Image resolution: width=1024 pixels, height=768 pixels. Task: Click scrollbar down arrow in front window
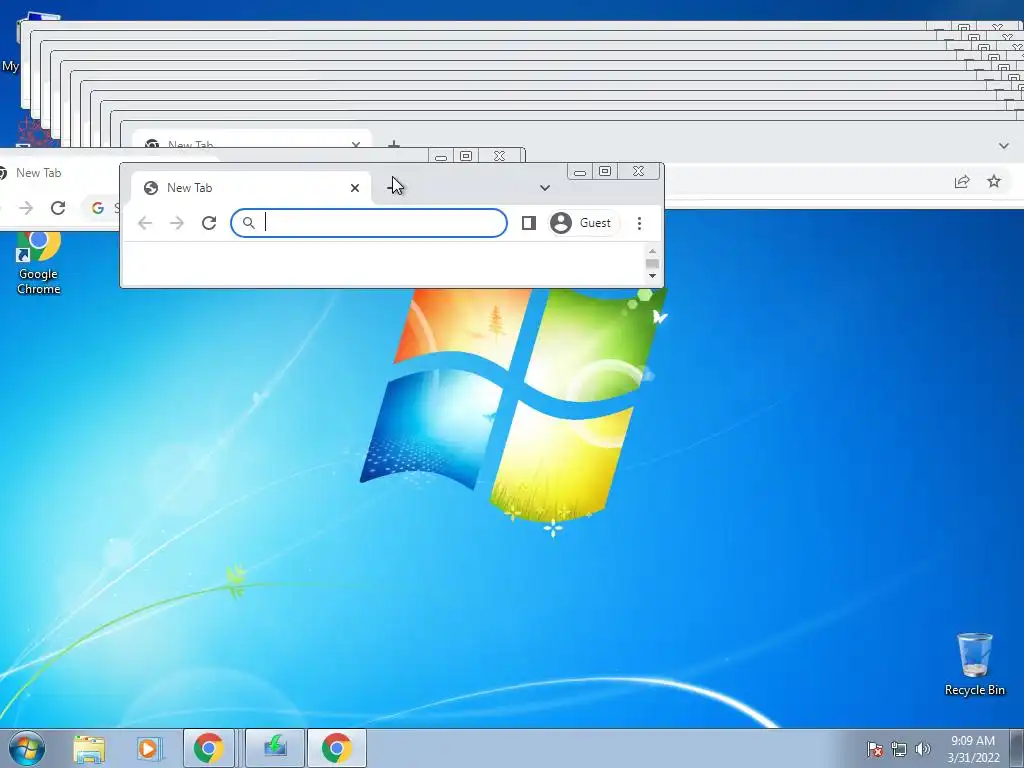pos(652,276)
